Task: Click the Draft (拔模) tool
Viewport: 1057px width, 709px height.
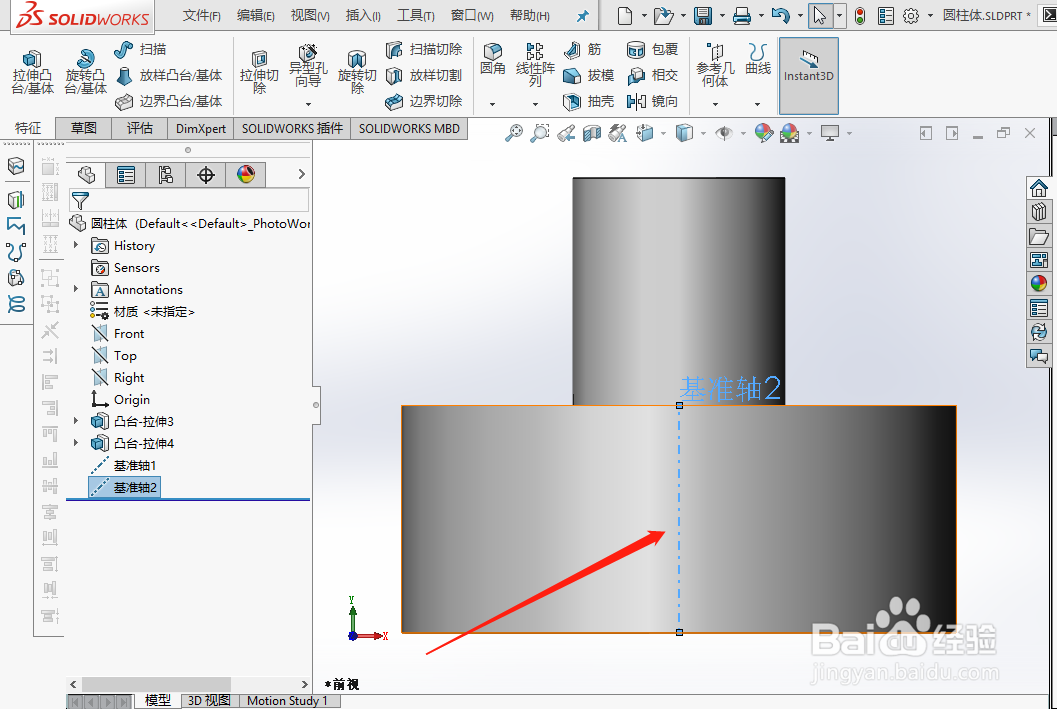Action: pyautogui.click(x=588, y=75)
